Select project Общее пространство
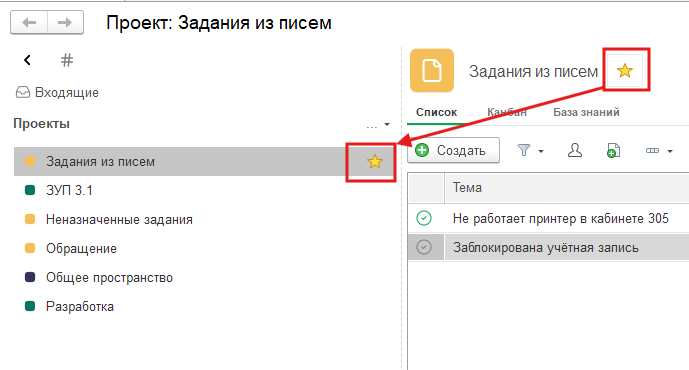This screenshot has width=689, height=370. coord(109,277)
